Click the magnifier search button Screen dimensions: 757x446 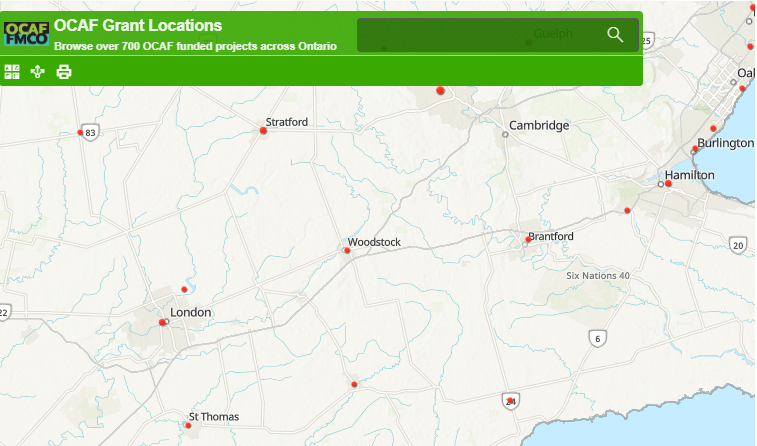click(x=615, y=35)
